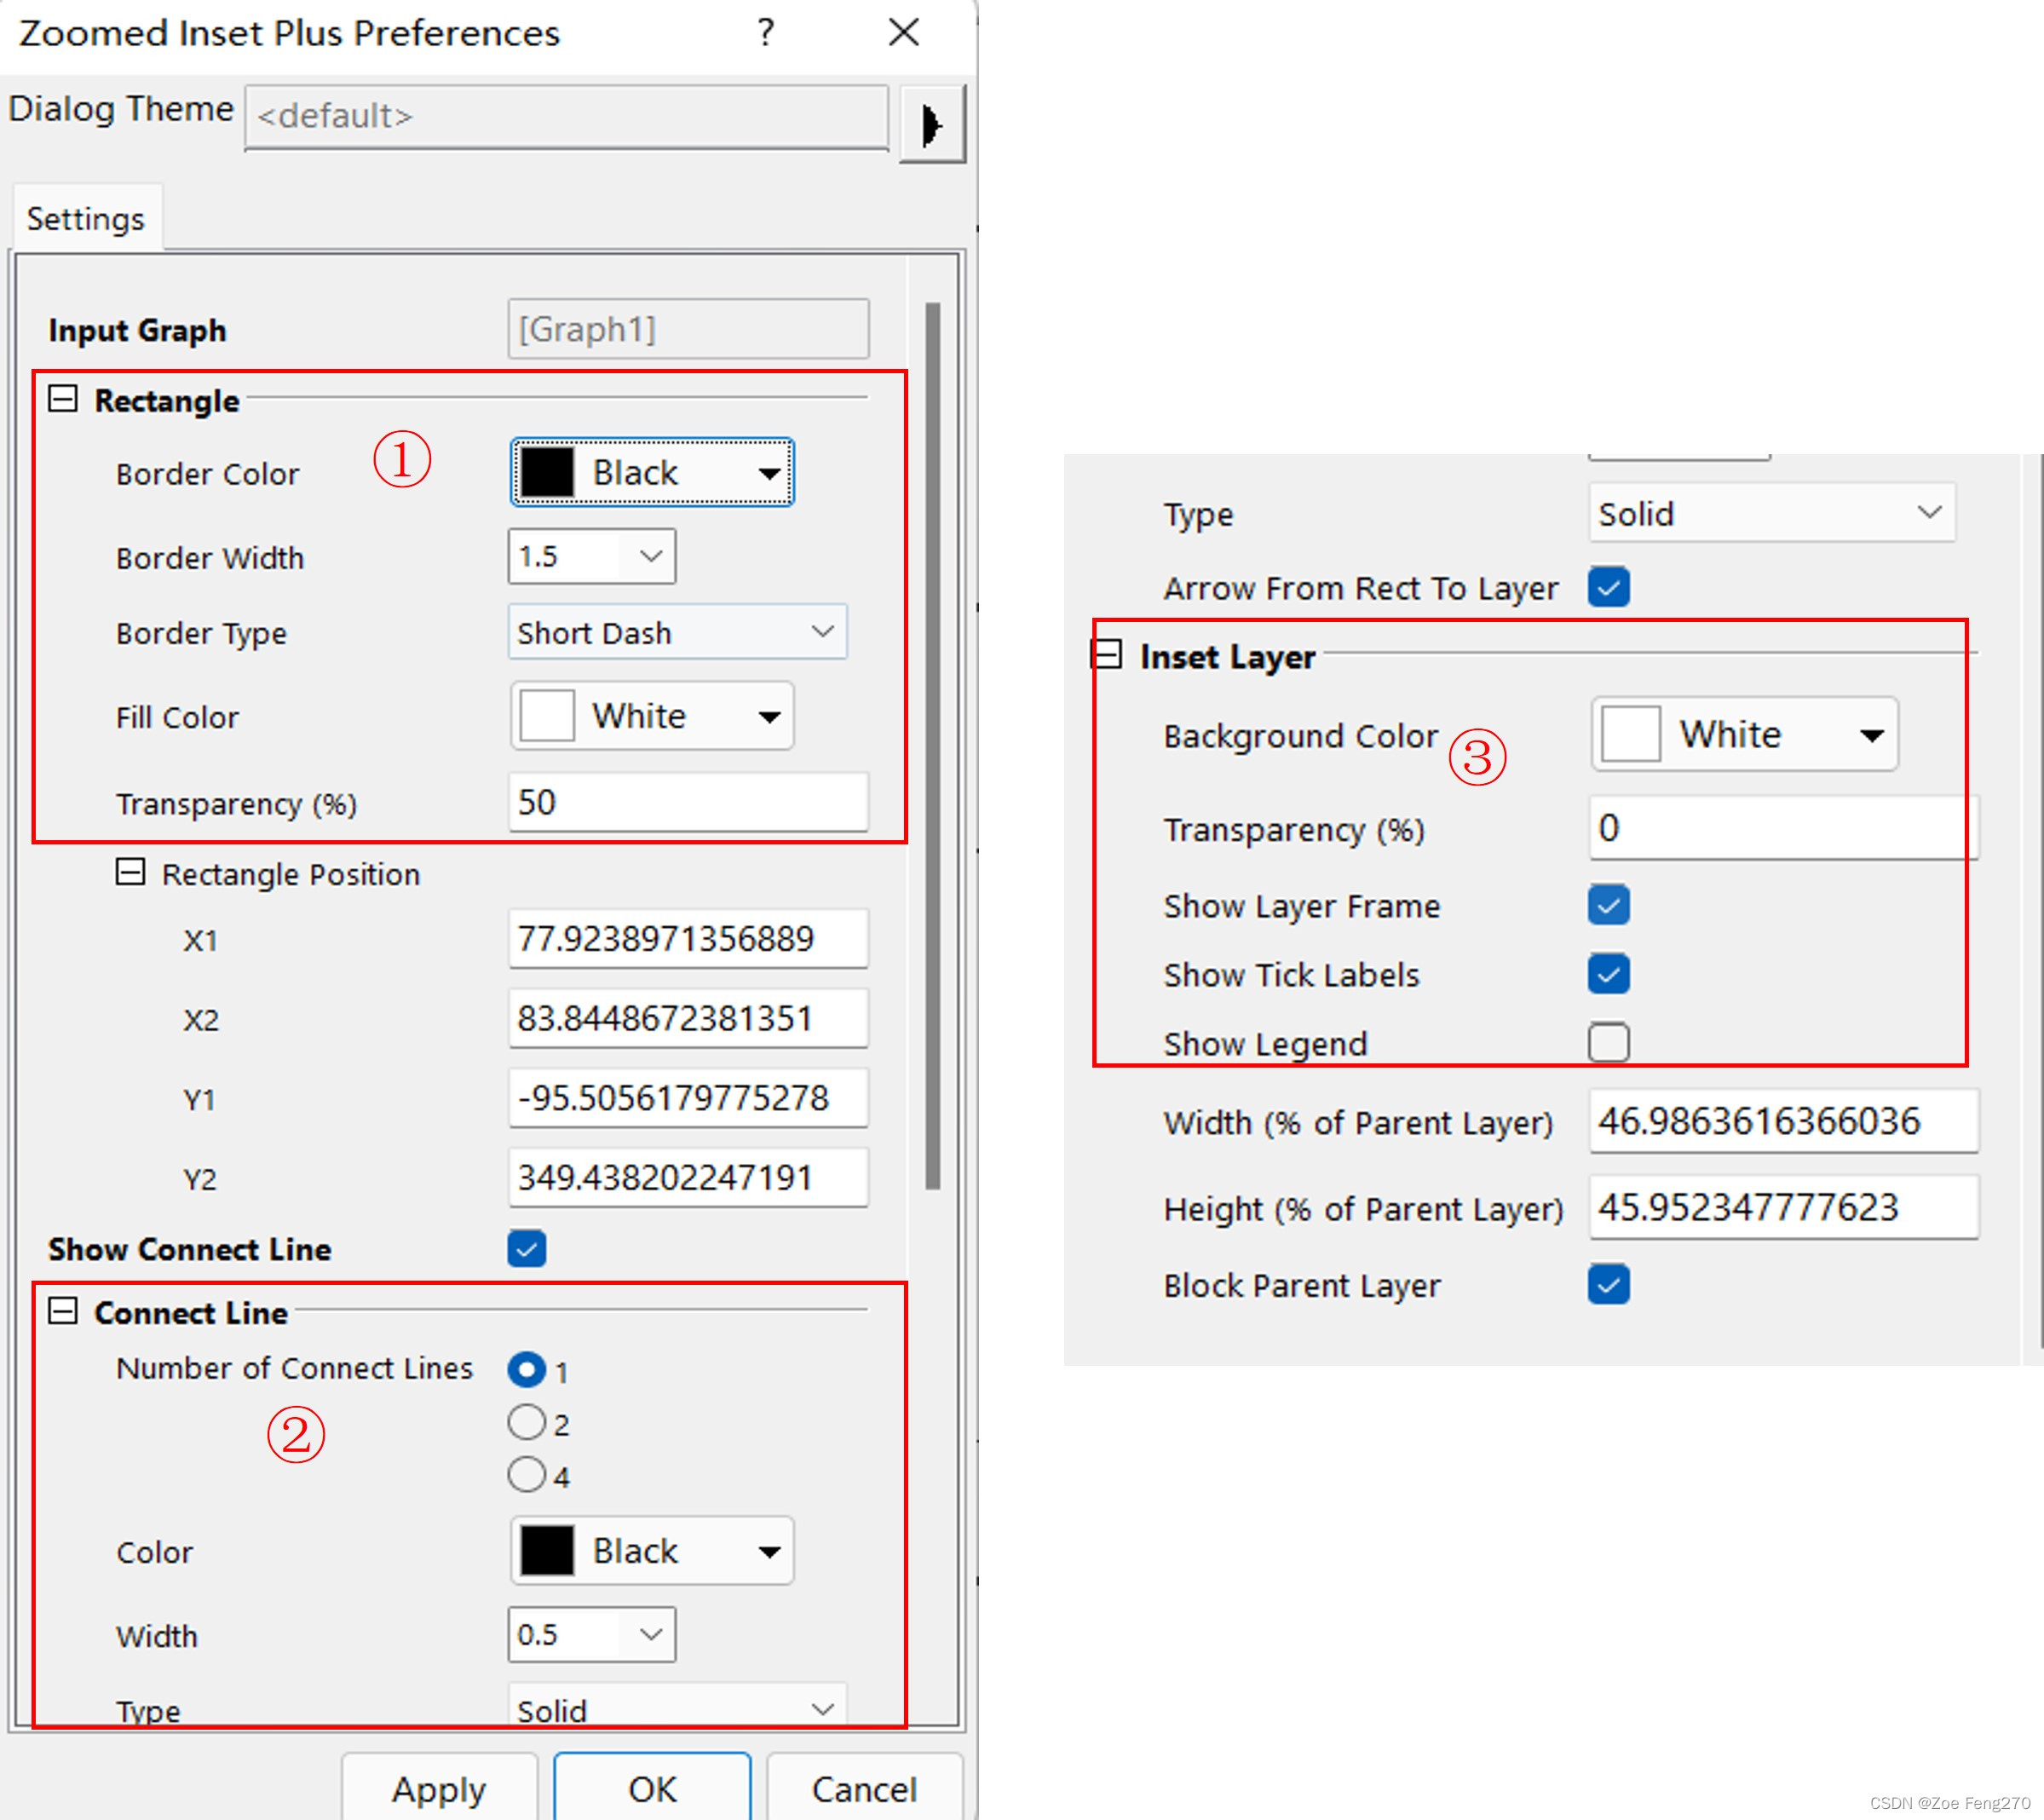Viewport: 2044px width, 1820px height.
Task: Enable the Show Legend checkbox
Action: coord(1608,1042)
